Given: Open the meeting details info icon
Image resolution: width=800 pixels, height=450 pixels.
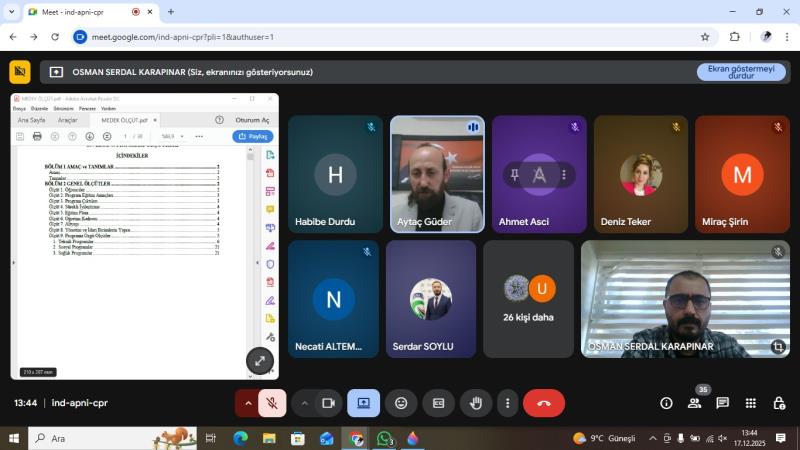Looking at the screenshot, I should (666, 403).
